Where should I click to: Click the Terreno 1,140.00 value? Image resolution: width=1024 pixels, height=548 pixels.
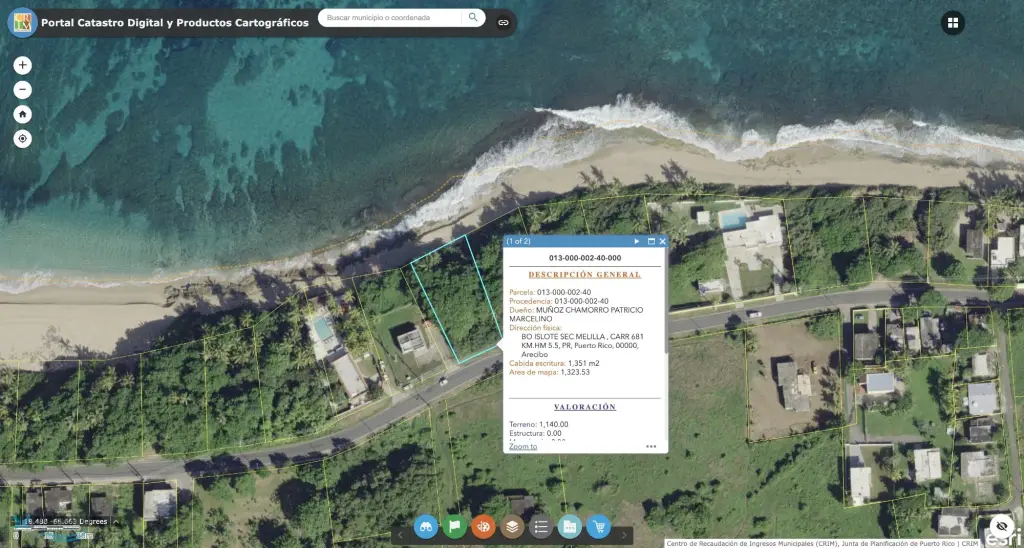point(552,424)
